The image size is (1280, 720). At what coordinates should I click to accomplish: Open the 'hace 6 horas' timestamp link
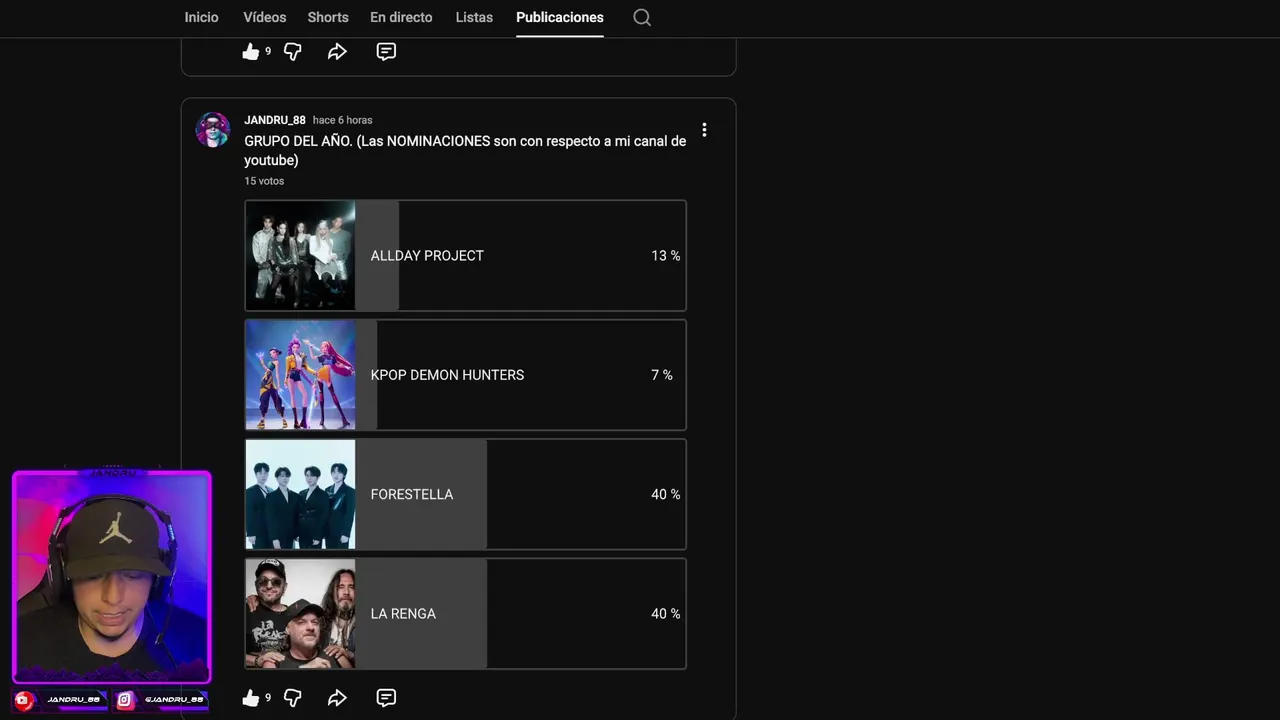pos(342,120)
